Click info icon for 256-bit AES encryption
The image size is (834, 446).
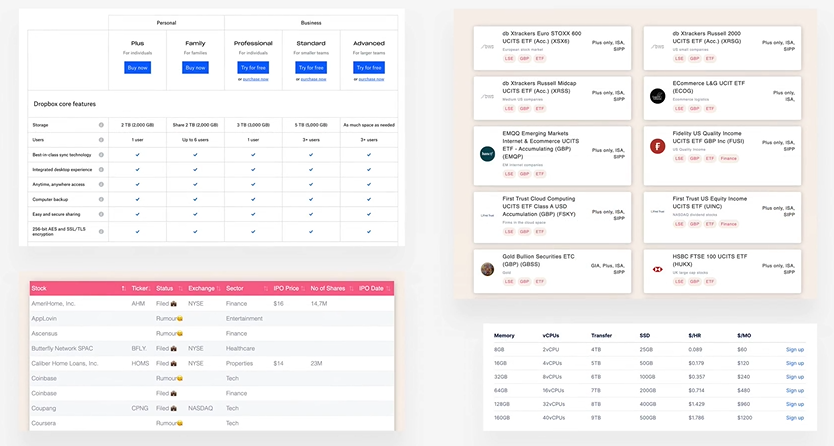tap(101, 231)
